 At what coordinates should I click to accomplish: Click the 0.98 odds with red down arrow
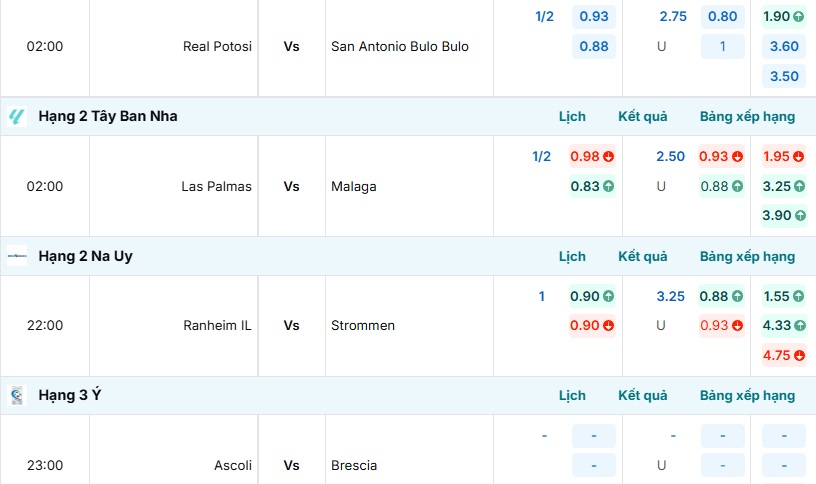pyautogui.click(x=593, y=156)
